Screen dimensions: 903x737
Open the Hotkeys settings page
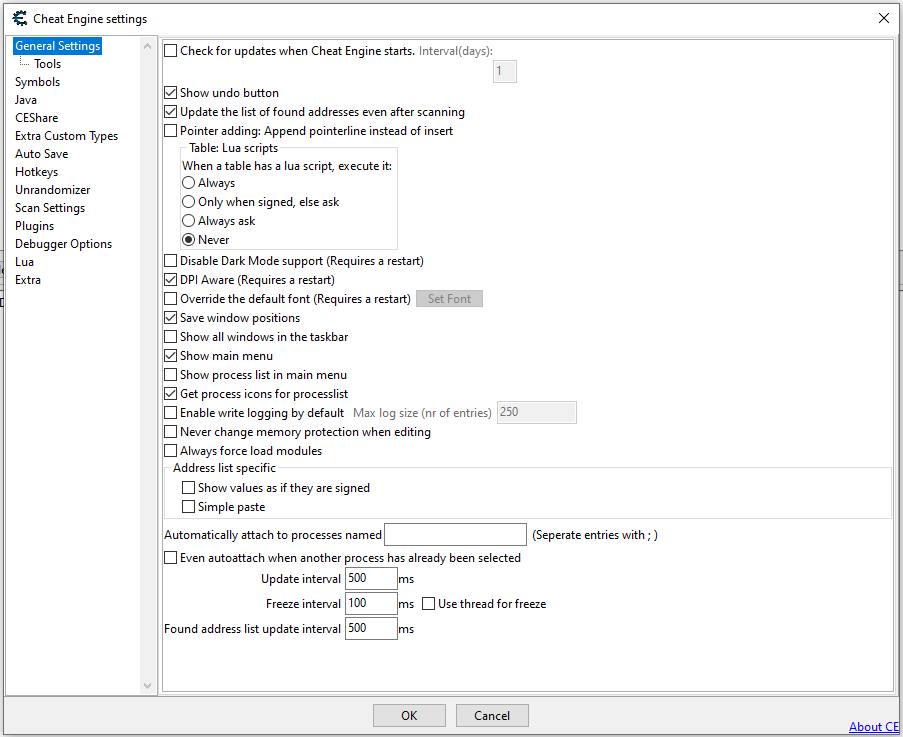(36, 172)
